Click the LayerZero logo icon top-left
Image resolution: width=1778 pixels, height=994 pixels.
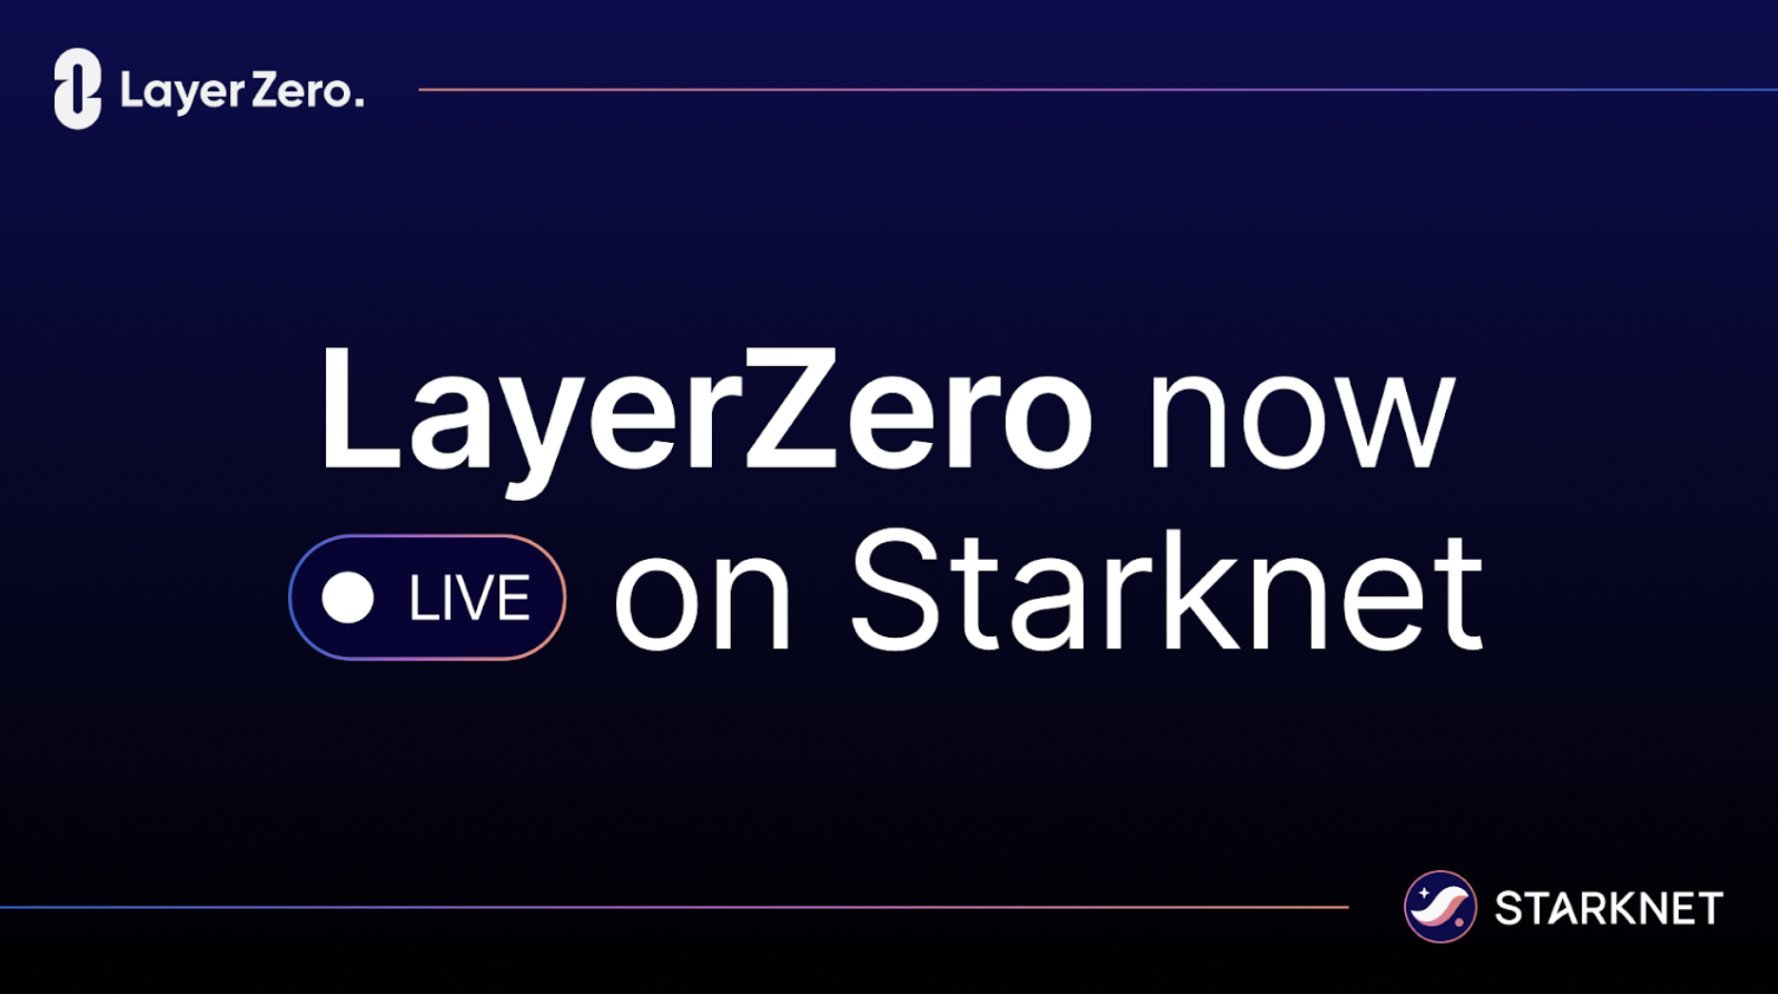77,89
